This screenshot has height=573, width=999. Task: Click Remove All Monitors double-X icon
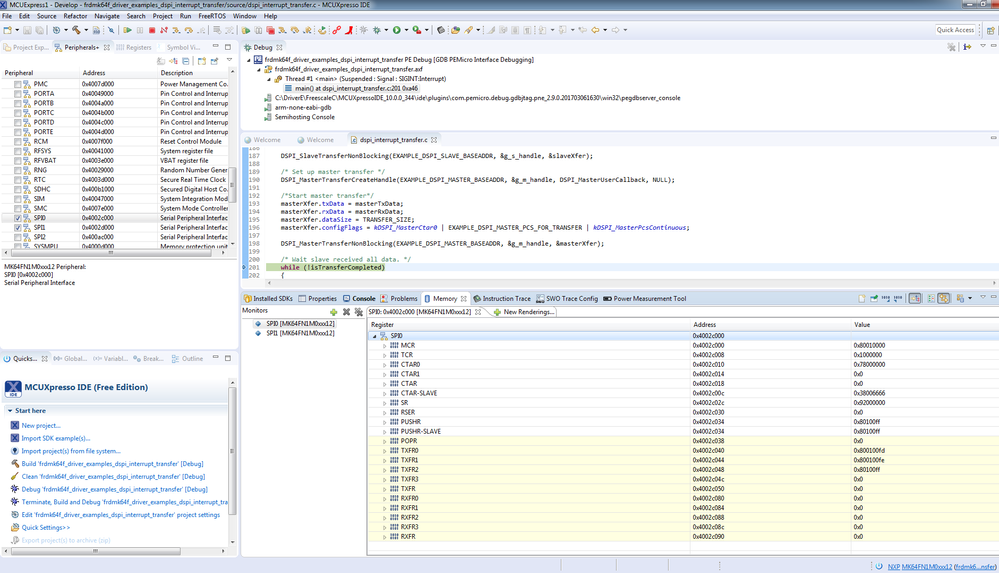(x=359, y=311)
